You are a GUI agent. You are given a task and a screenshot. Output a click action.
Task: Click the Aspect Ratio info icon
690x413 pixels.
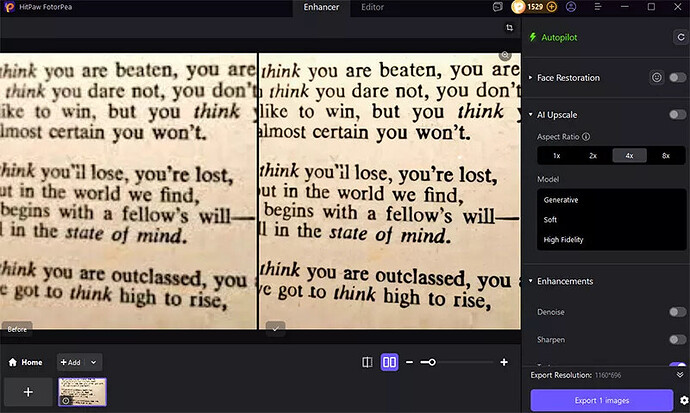(x=586, y=137)
